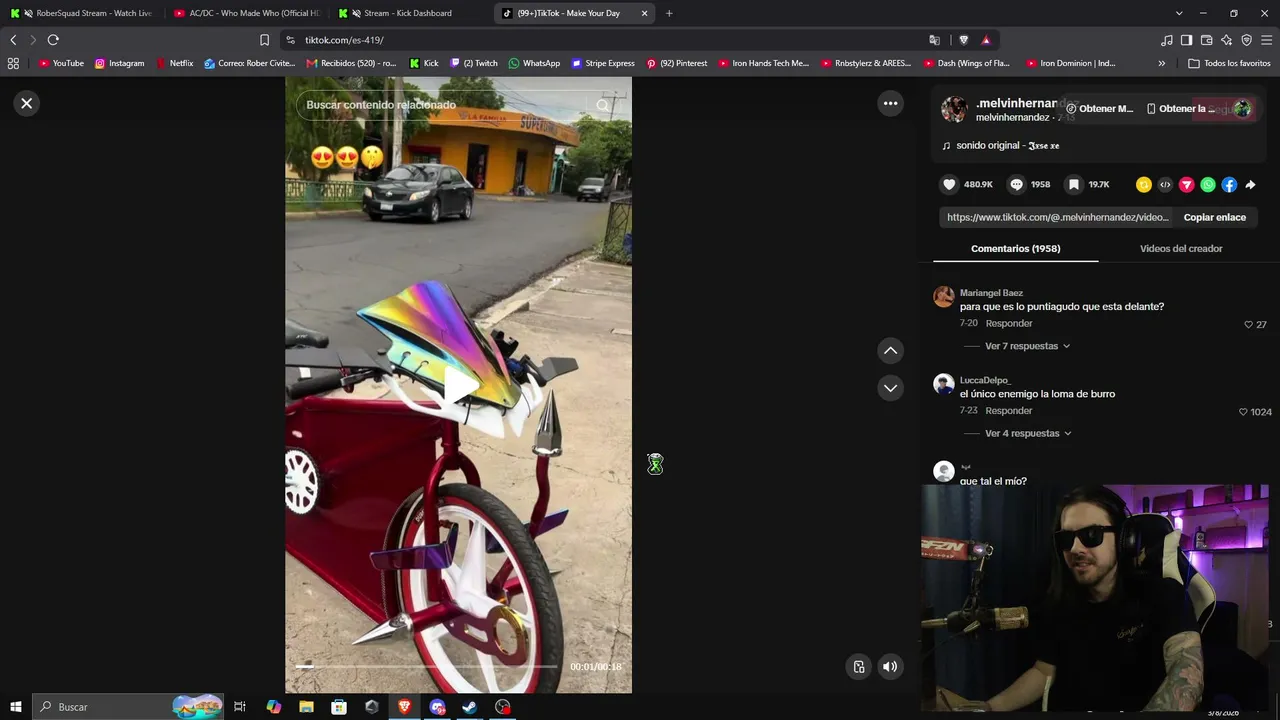Open the embed code icon
This screenshot has width=1280, height=720.
click(x=1165, y=184)
